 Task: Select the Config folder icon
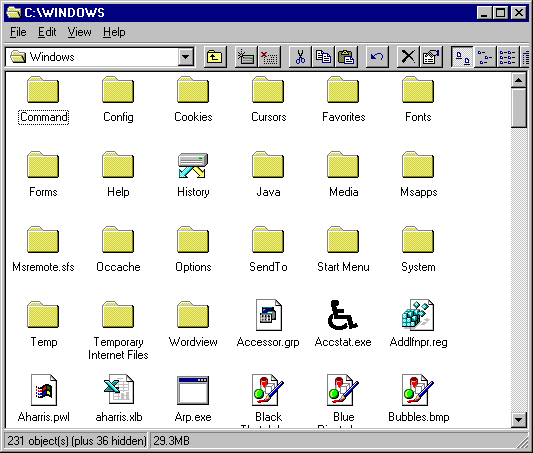118,90
